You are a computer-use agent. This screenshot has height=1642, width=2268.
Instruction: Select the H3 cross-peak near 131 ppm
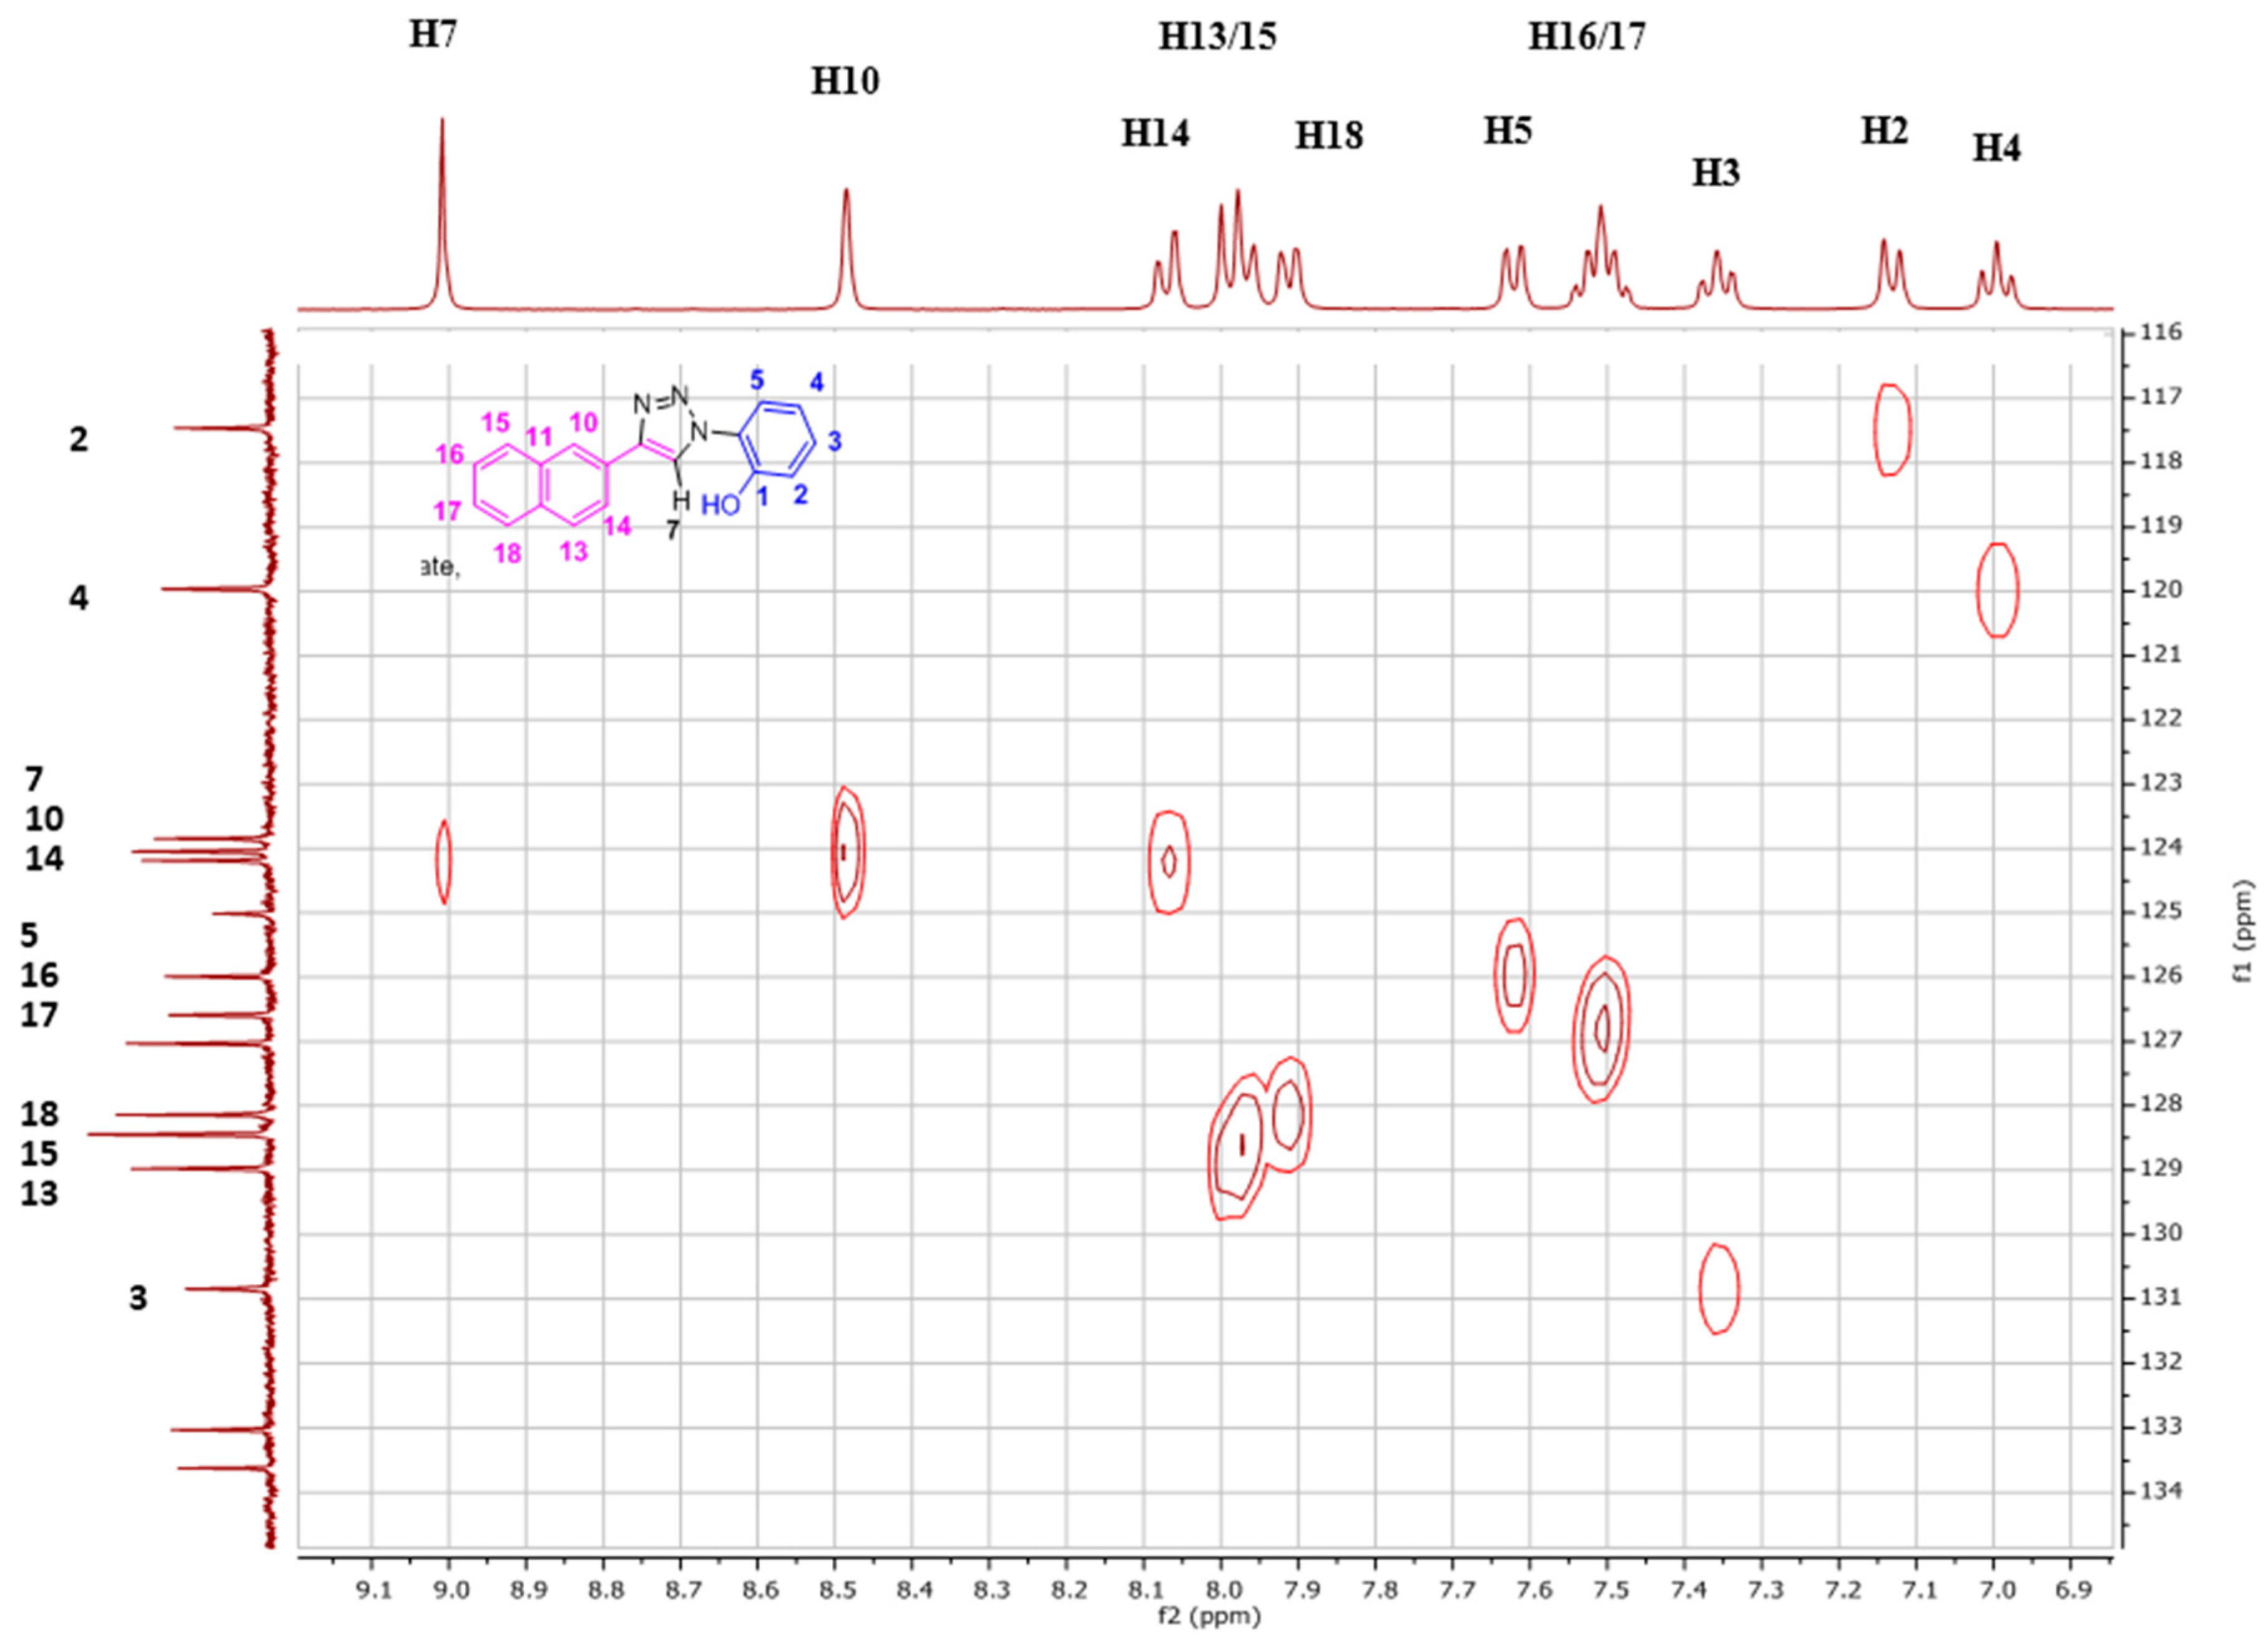(x=1719, y=1289)
